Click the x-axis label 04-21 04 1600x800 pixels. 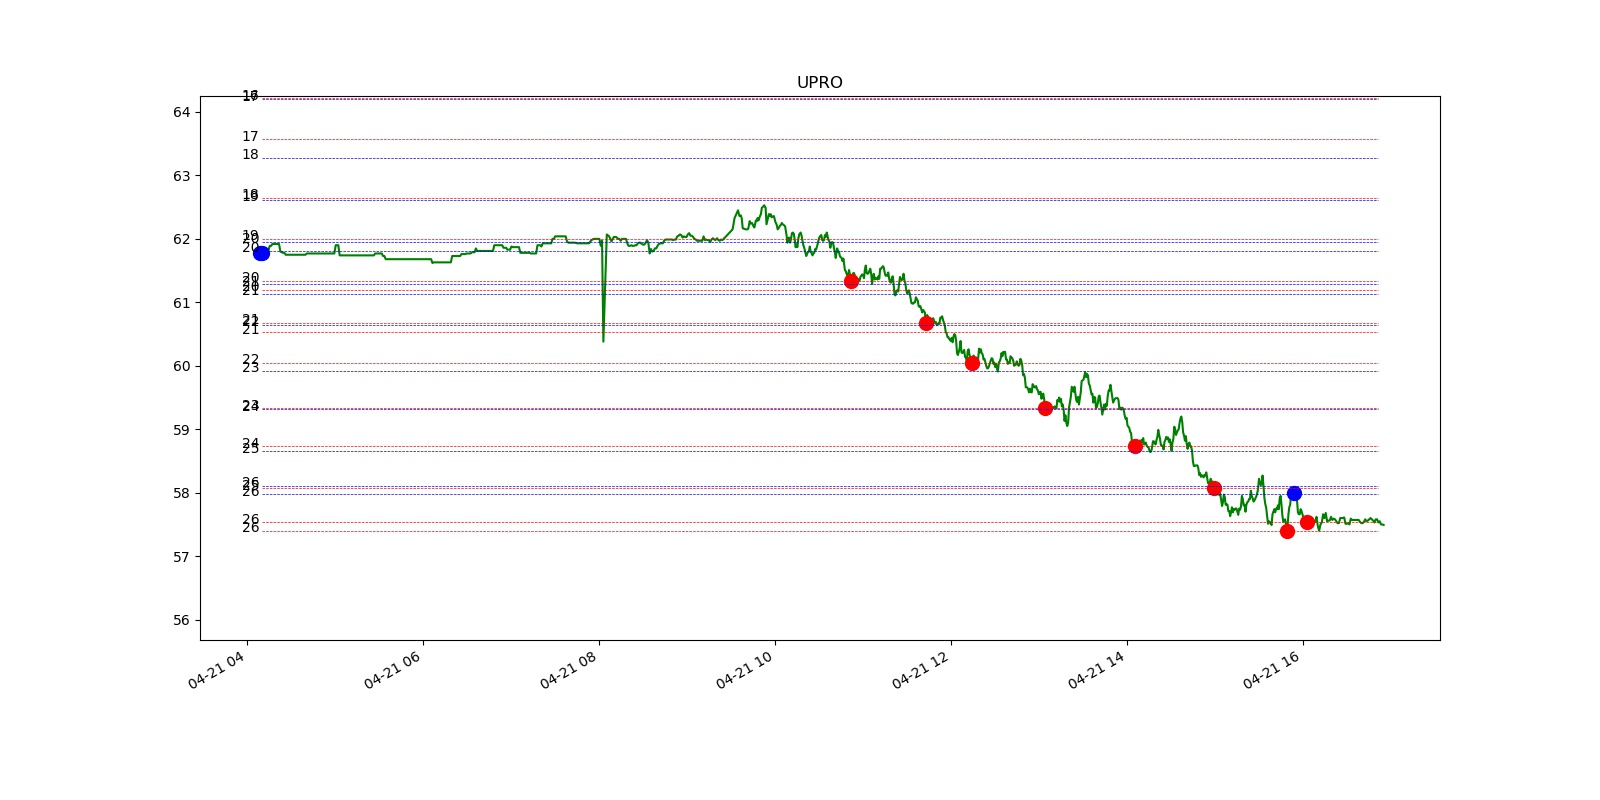[x=217, y=669]
